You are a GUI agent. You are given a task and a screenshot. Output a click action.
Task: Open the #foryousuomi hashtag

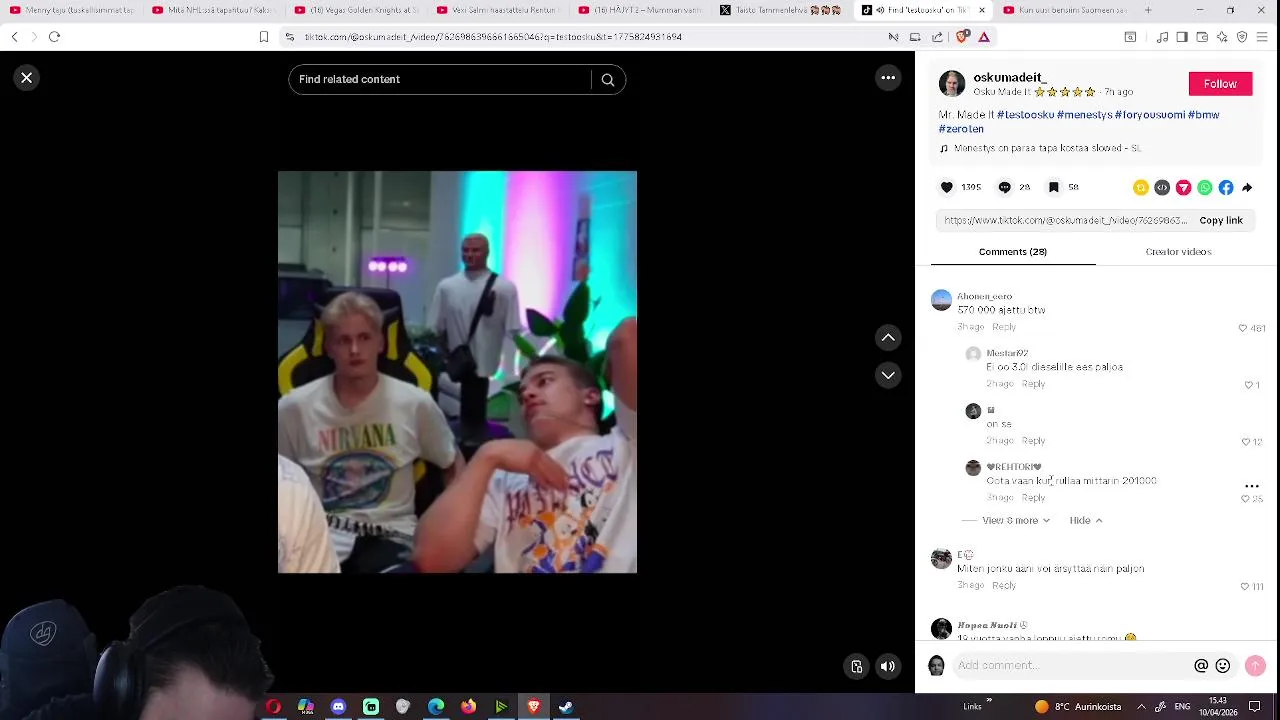[x=1150, y=115]
